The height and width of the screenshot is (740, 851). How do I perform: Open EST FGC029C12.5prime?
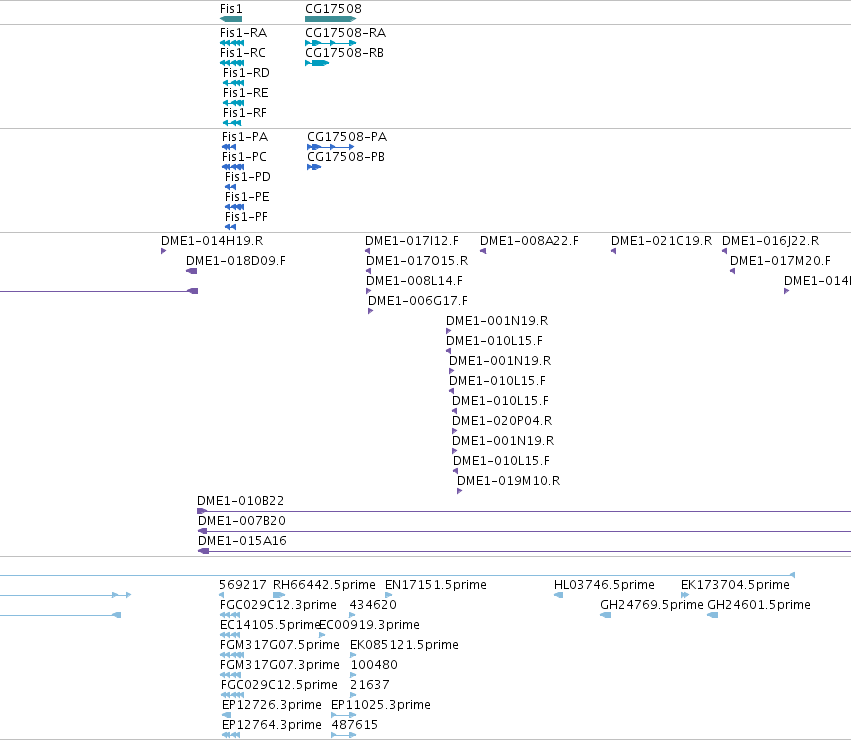[279, 686]
